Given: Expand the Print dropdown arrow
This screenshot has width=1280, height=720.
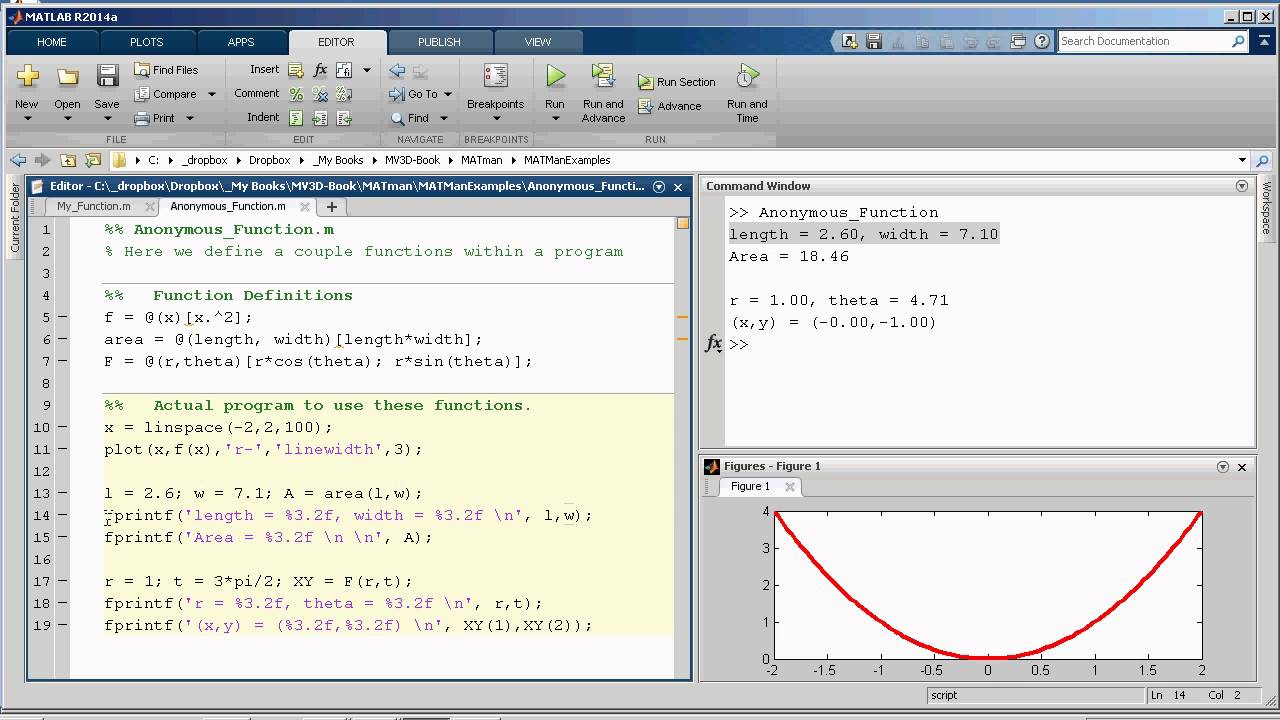Looking at the screenshot, I should [x=190, y=118].
